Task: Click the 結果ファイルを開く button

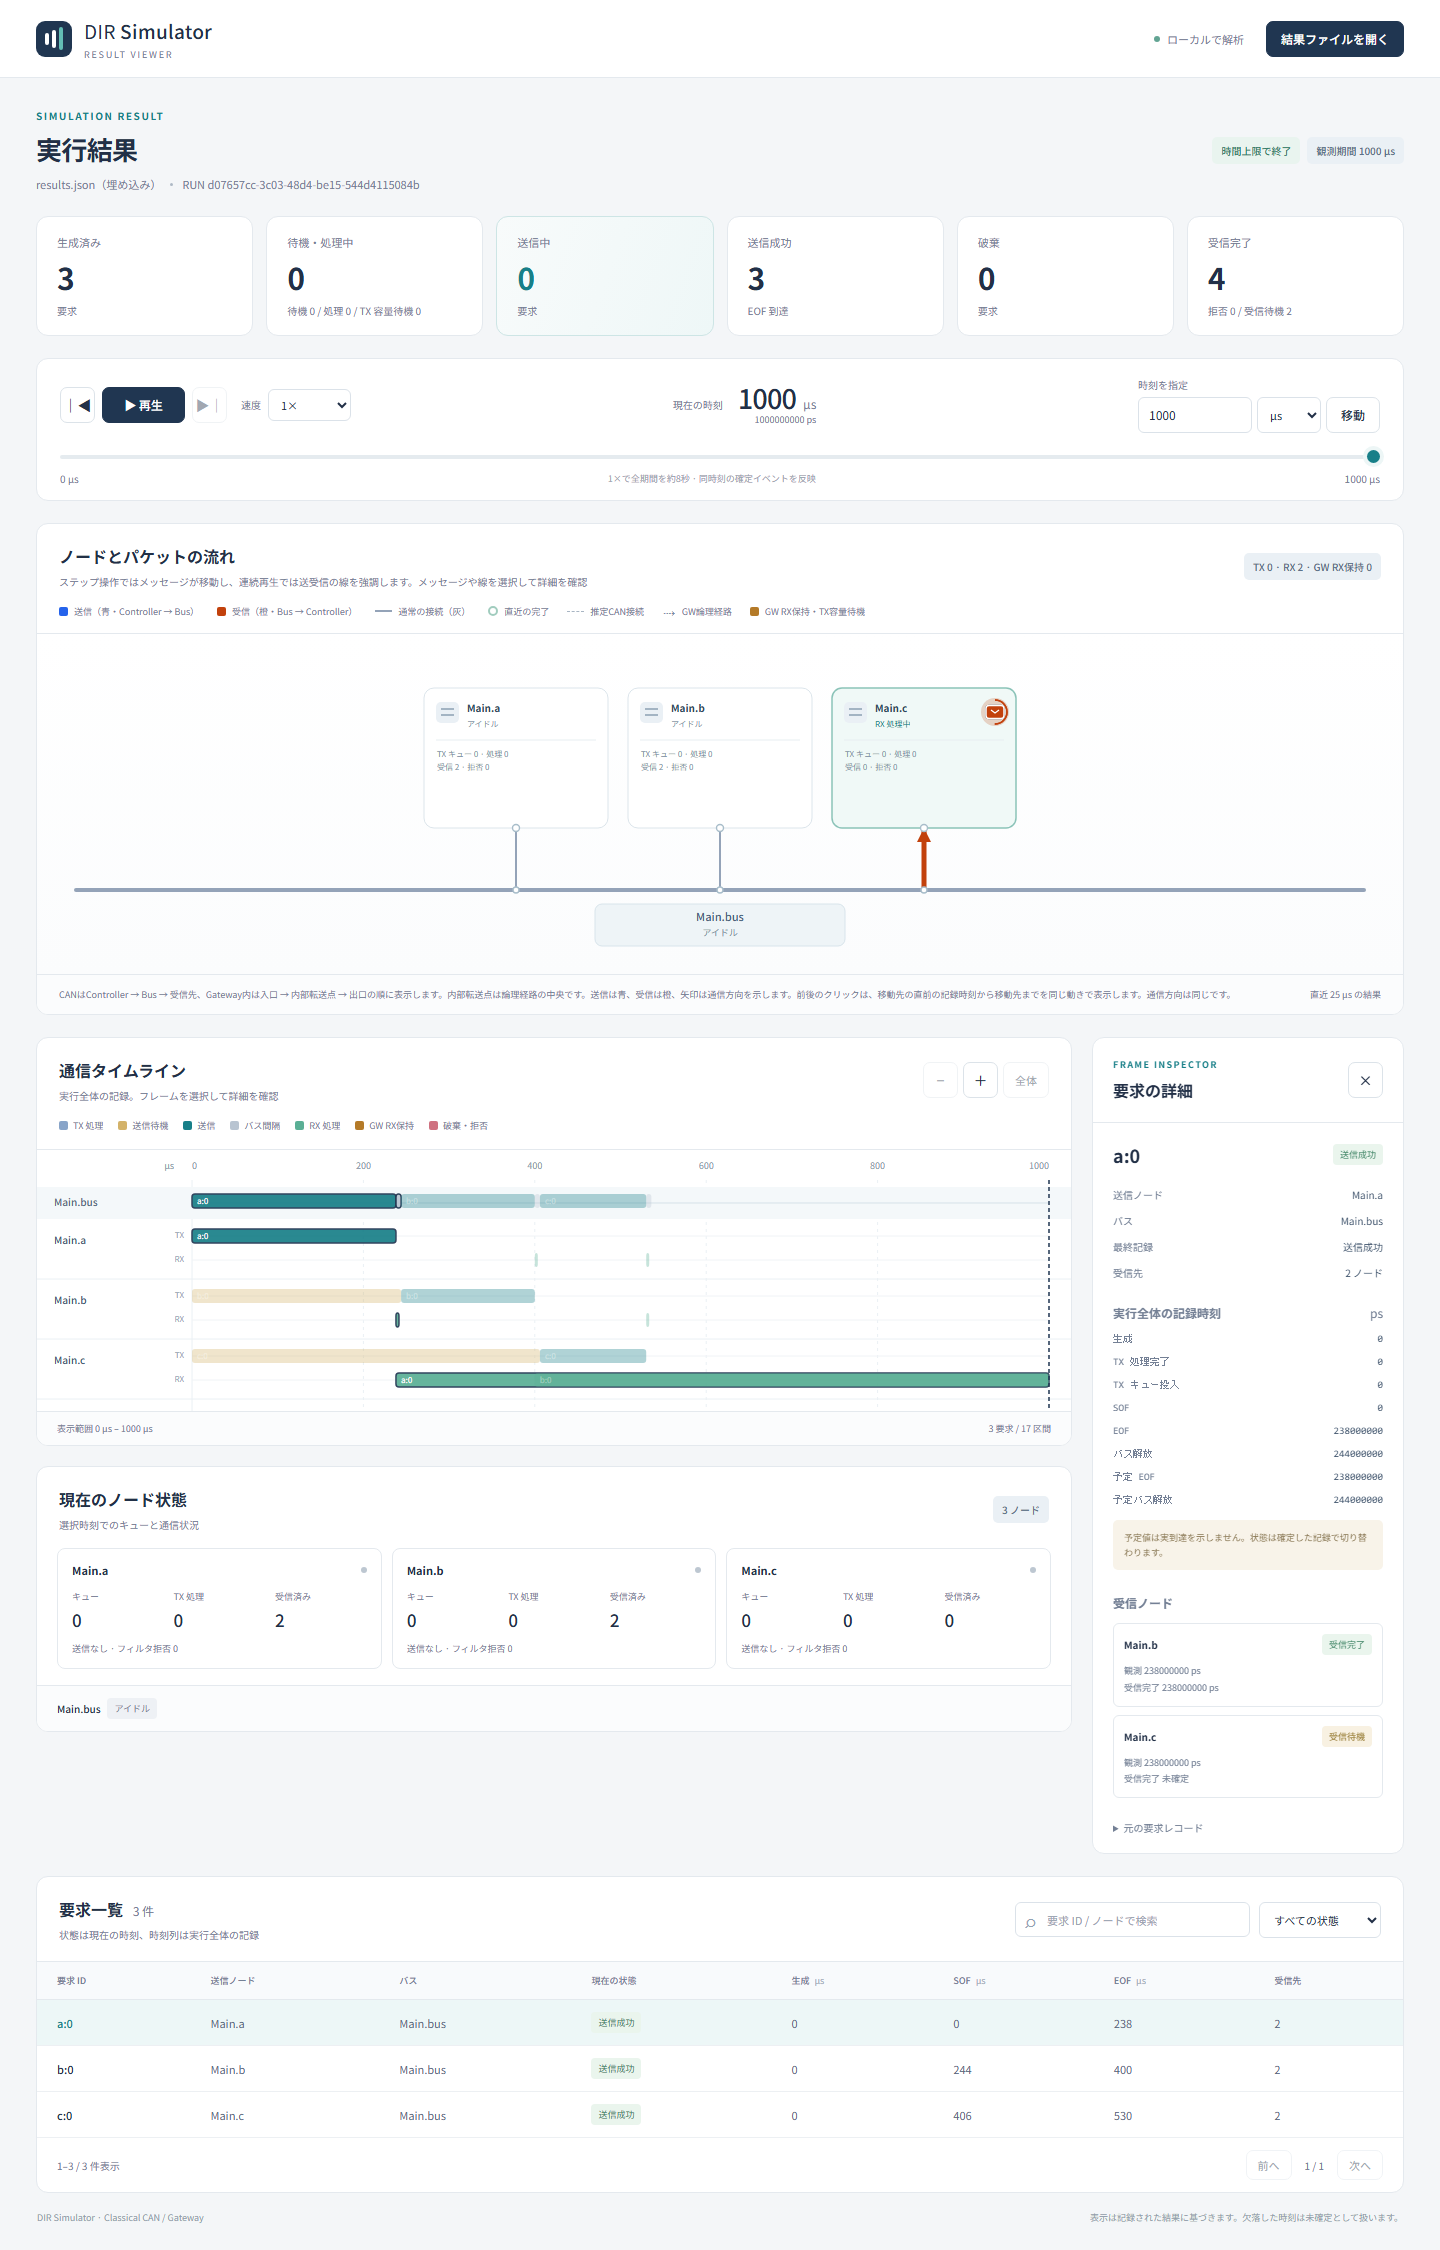Action: click(1334, 39)
